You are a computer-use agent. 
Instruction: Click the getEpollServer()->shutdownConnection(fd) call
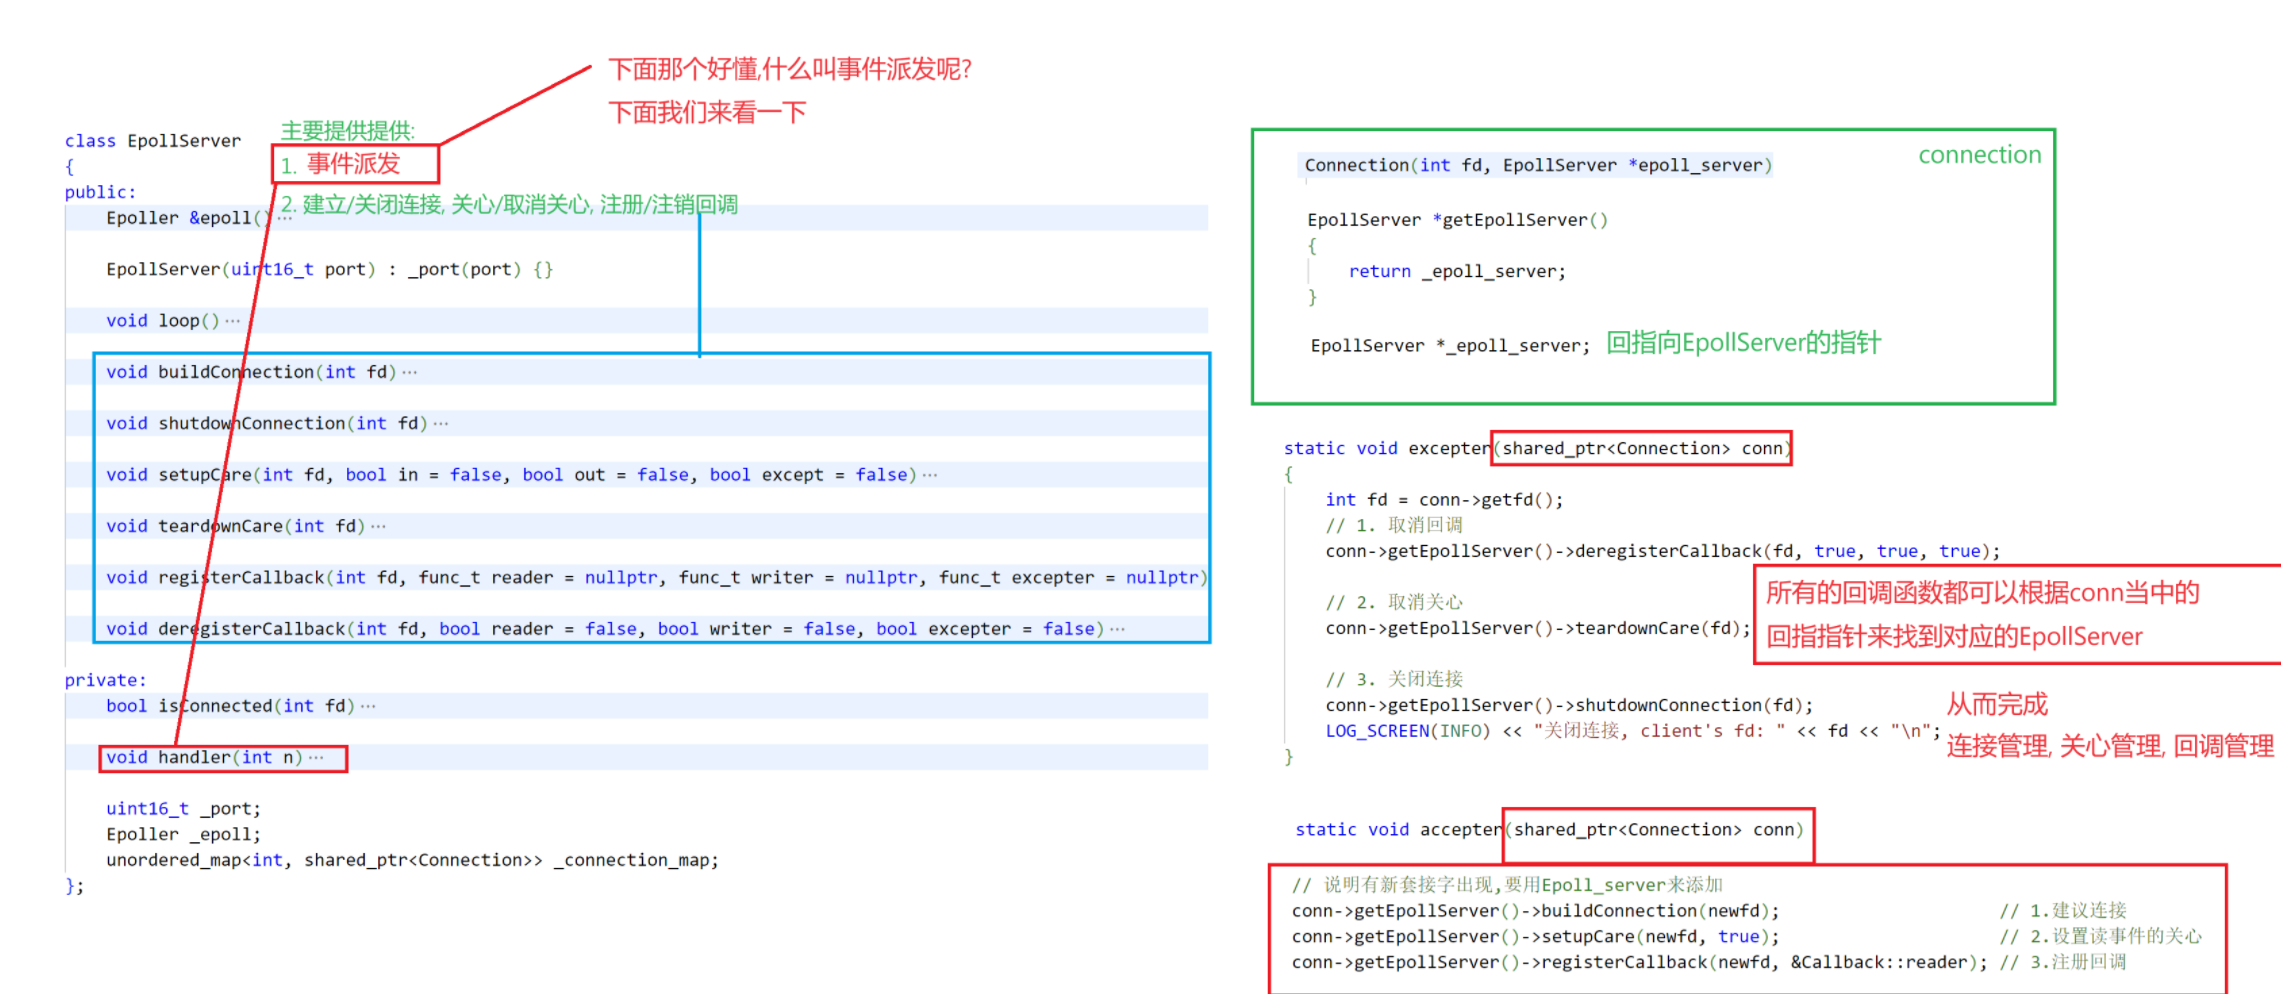1569,706
